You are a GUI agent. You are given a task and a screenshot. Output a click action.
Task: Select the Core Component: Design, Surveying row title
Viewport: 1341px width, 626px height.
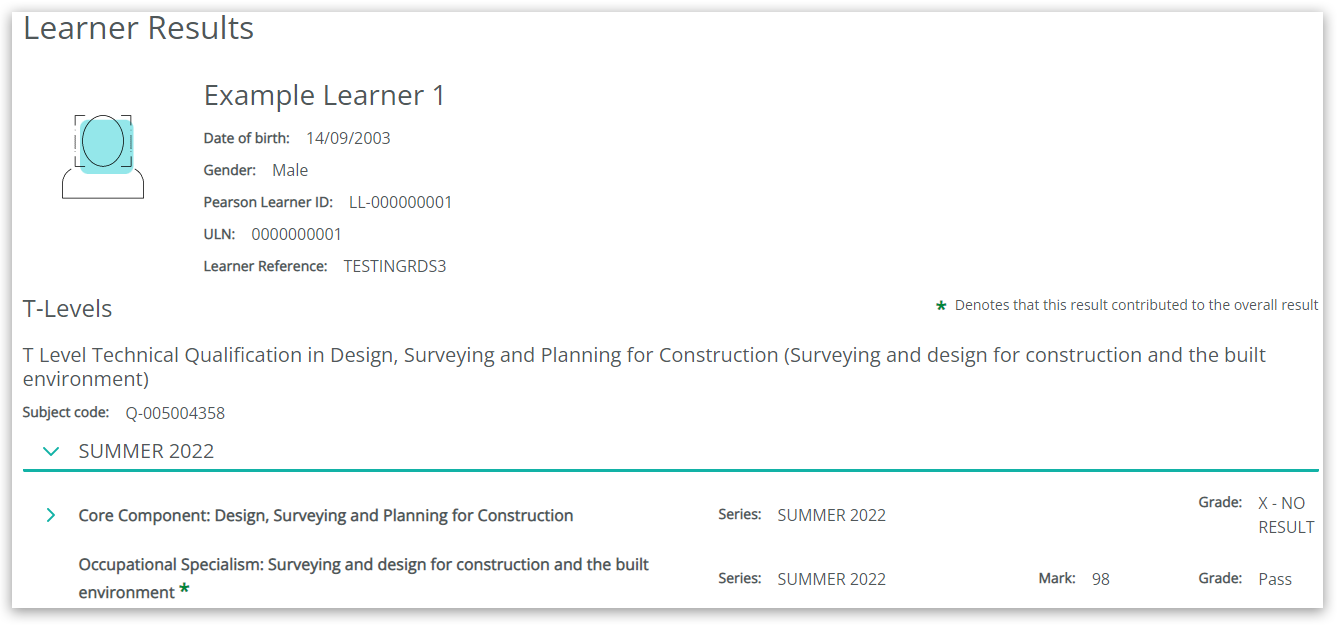tap(326, 516)
